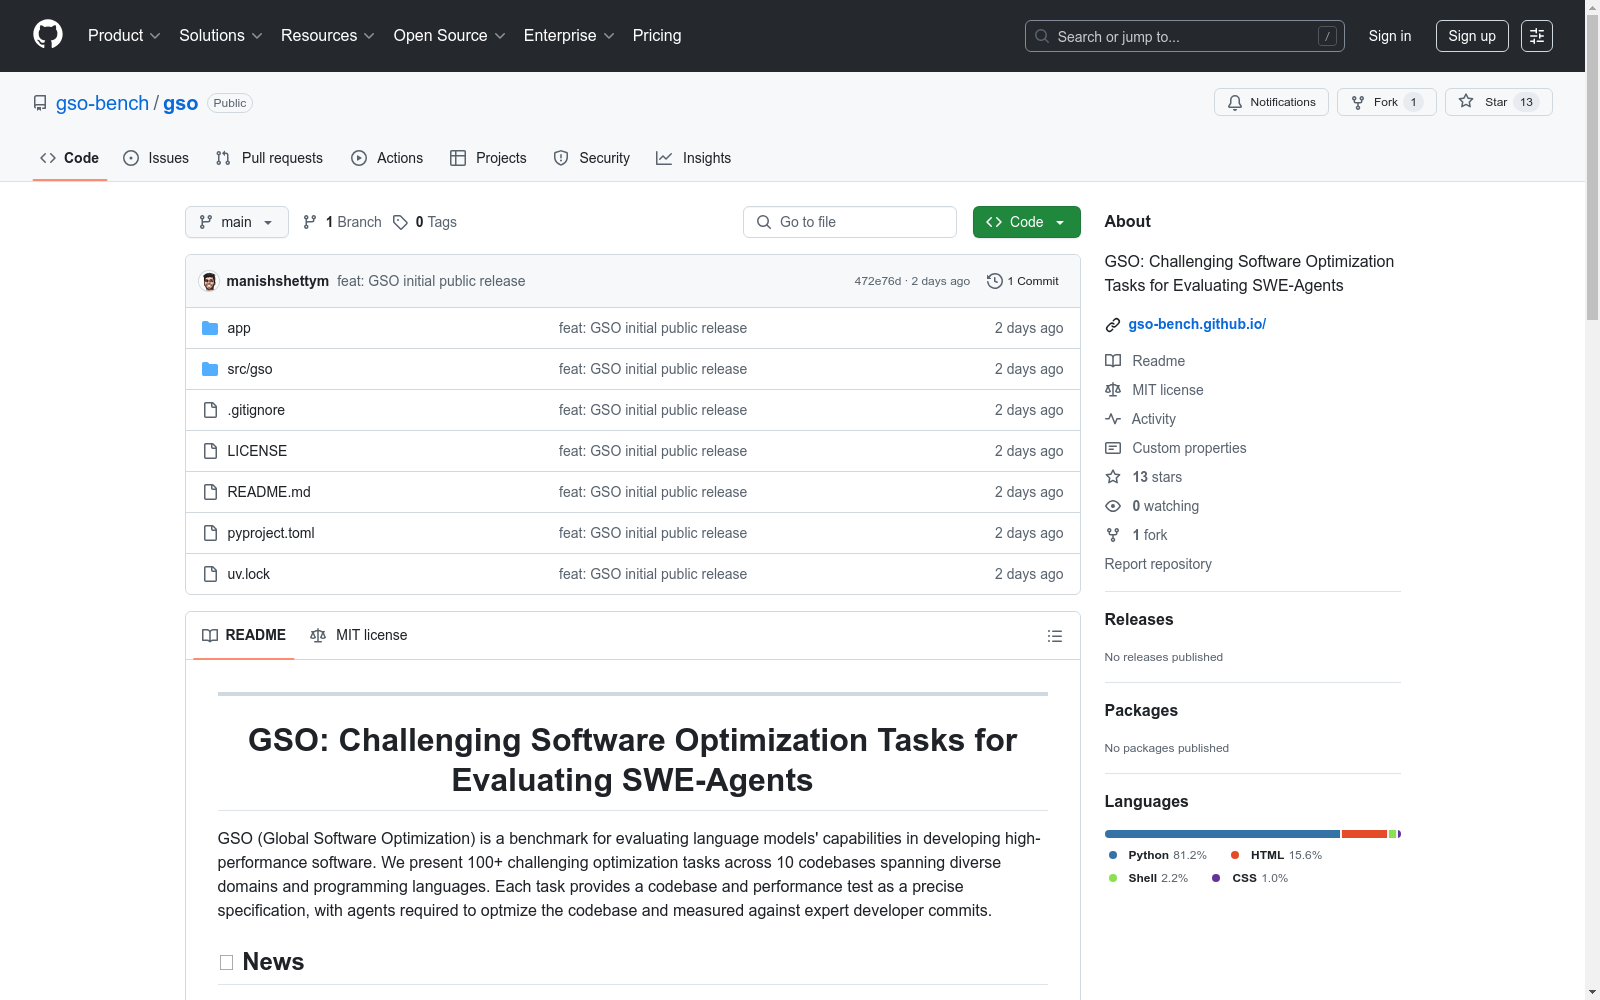Click the Python segment of languages bar
Screen dimensions: 1600x1000
click(1222, 834)
